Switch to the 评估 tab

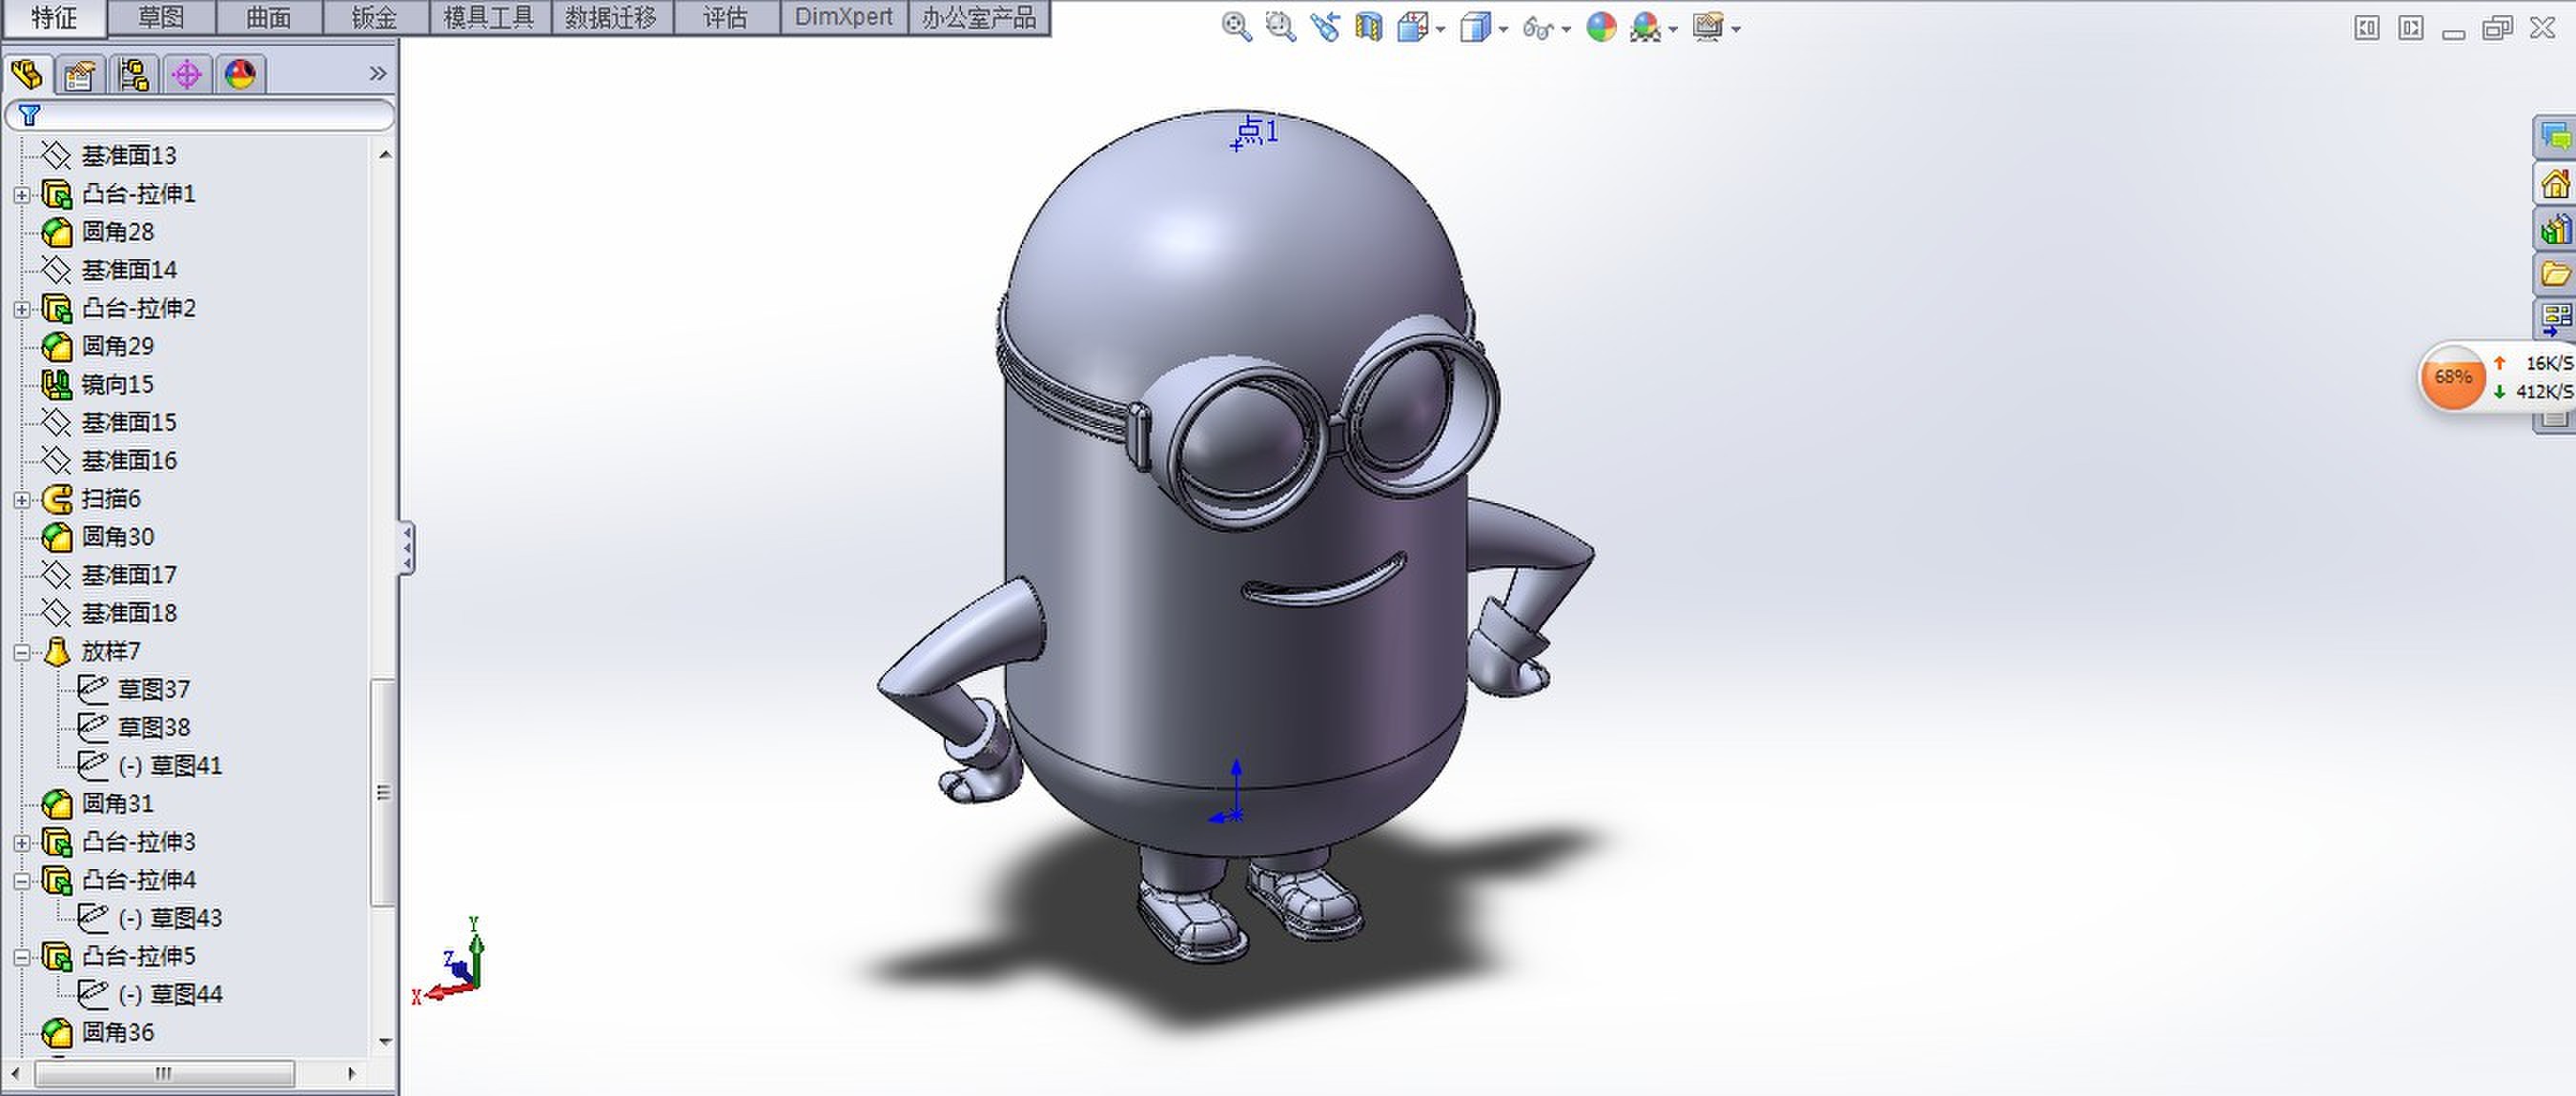coord(726,17)
